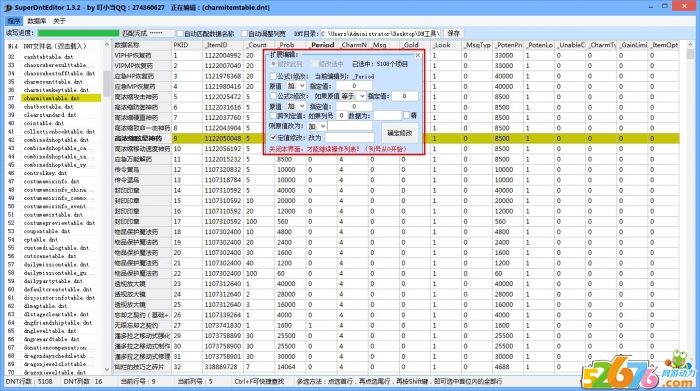
Task: Click the DNT文件名 list header
Action: 54,46
